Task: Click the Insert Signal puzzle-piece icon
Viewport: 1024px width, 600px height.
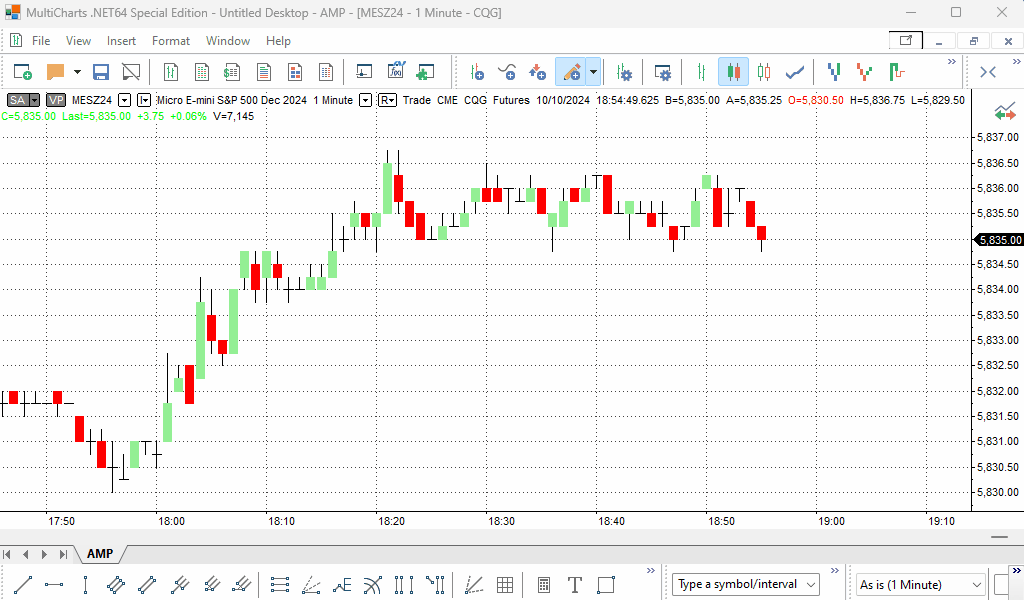Action: (425, 72)
